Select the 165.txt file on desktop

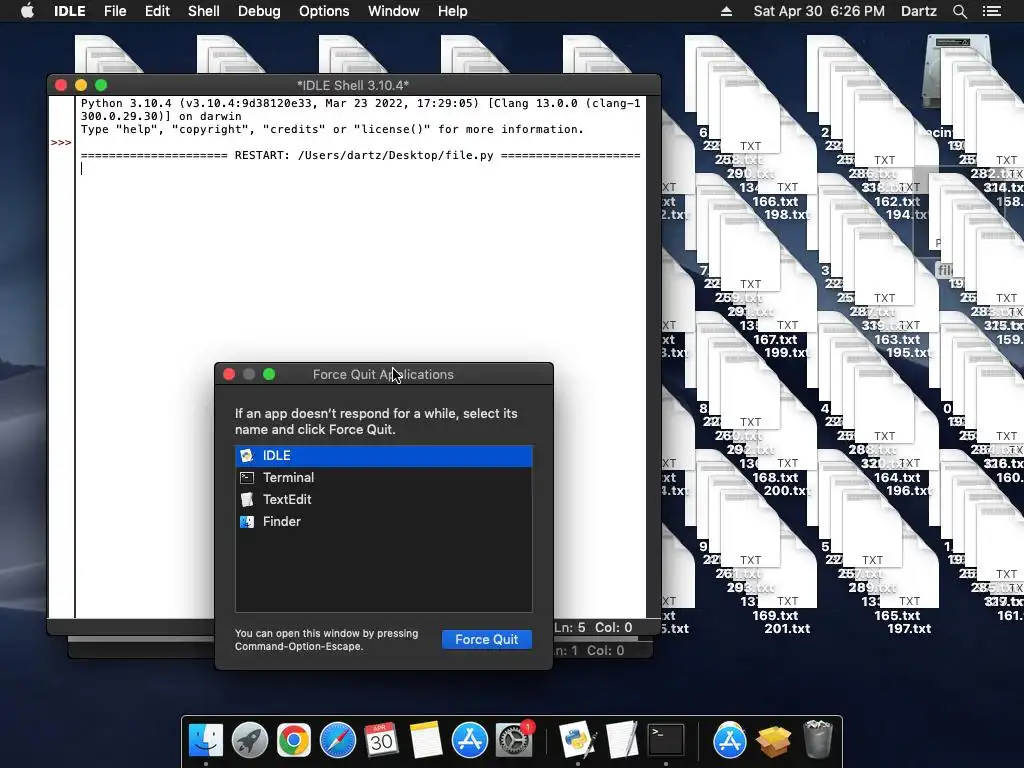coord(897,615)
